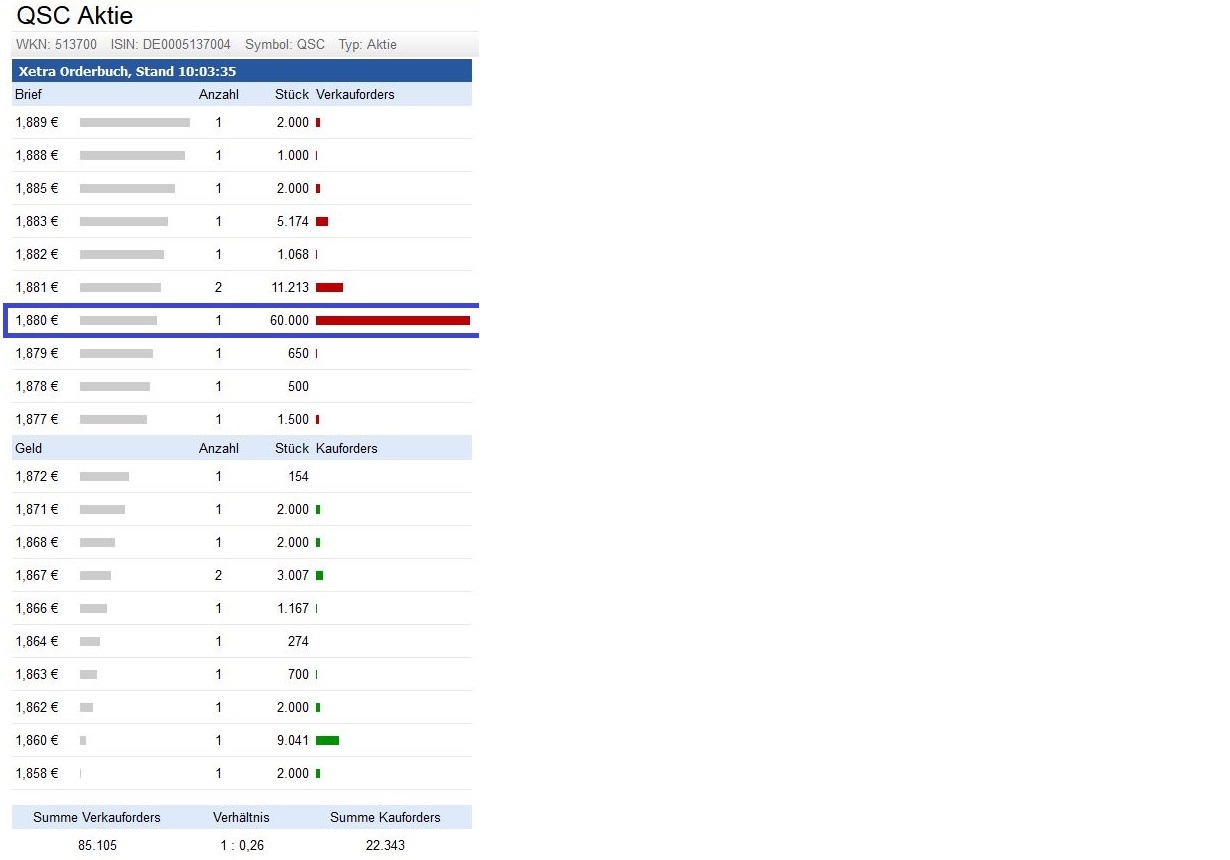Click the 1.167 Stück value
The height and width of the screenshot is (860, 1230).
pyautogui.click(x=293, y=609)
